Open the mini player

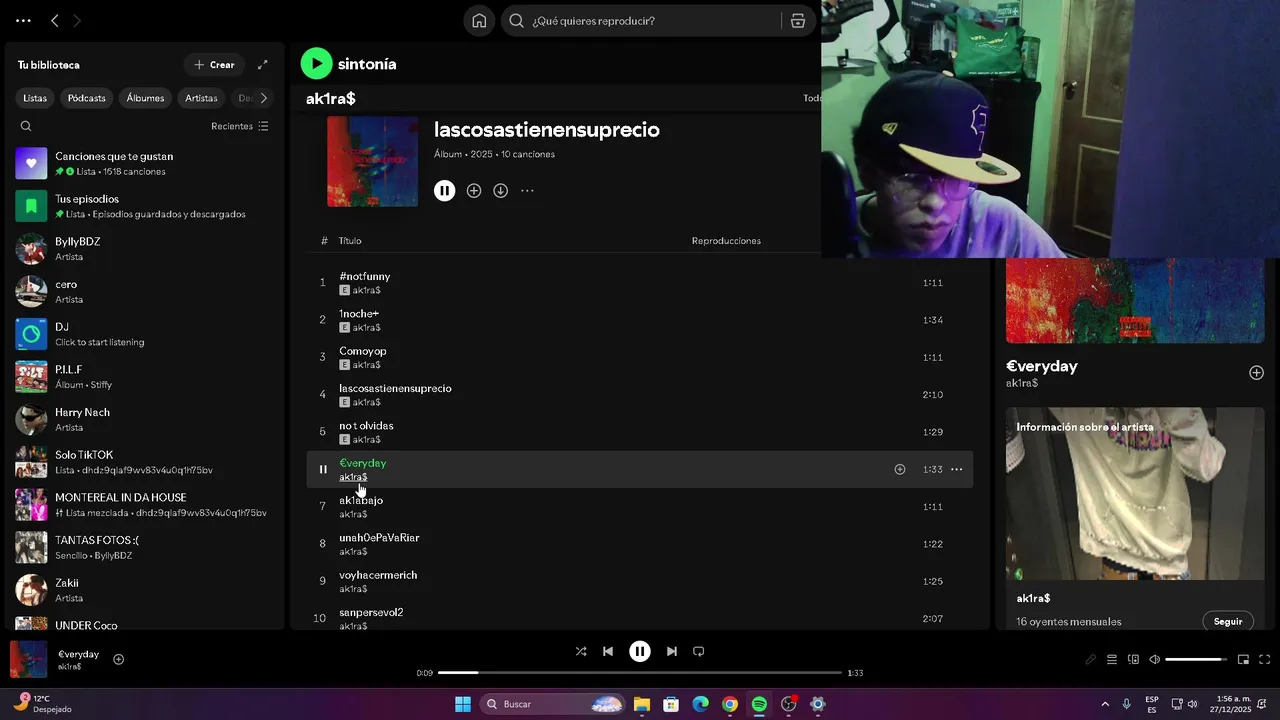pos(1244,660)
